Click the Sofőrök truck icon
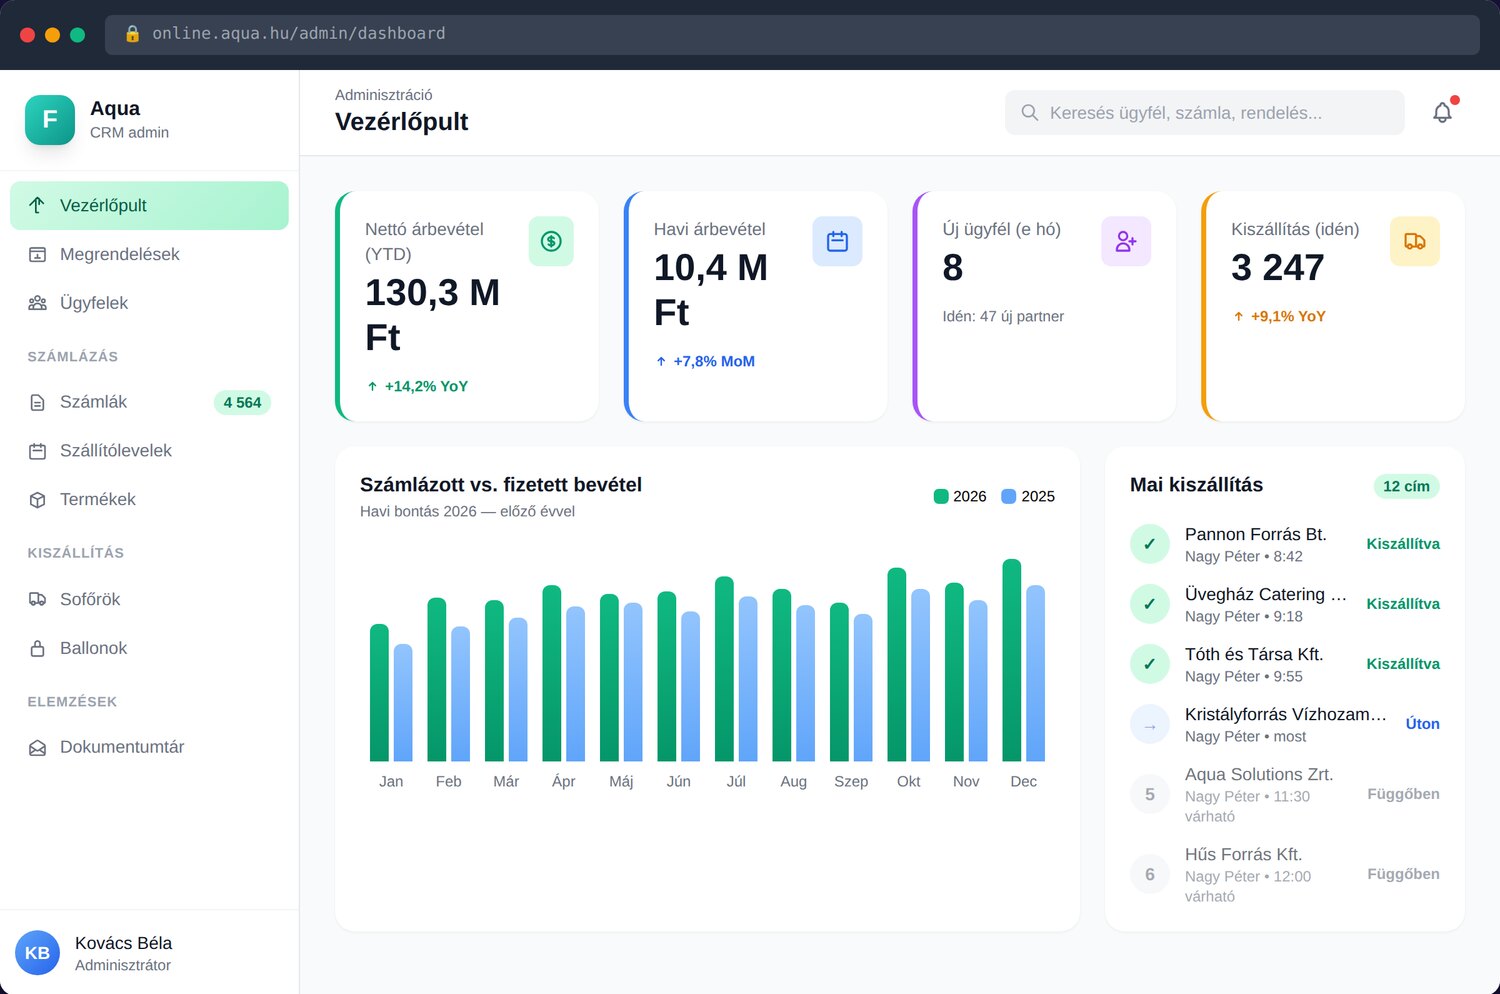The width and height of the screenshot is (1500, 994). (x=37, y=599)
